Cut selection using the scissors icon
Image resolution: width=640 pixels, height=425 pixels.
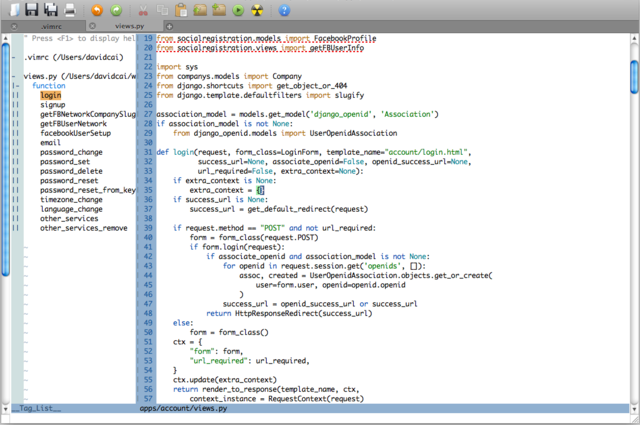tap(142, 11)
